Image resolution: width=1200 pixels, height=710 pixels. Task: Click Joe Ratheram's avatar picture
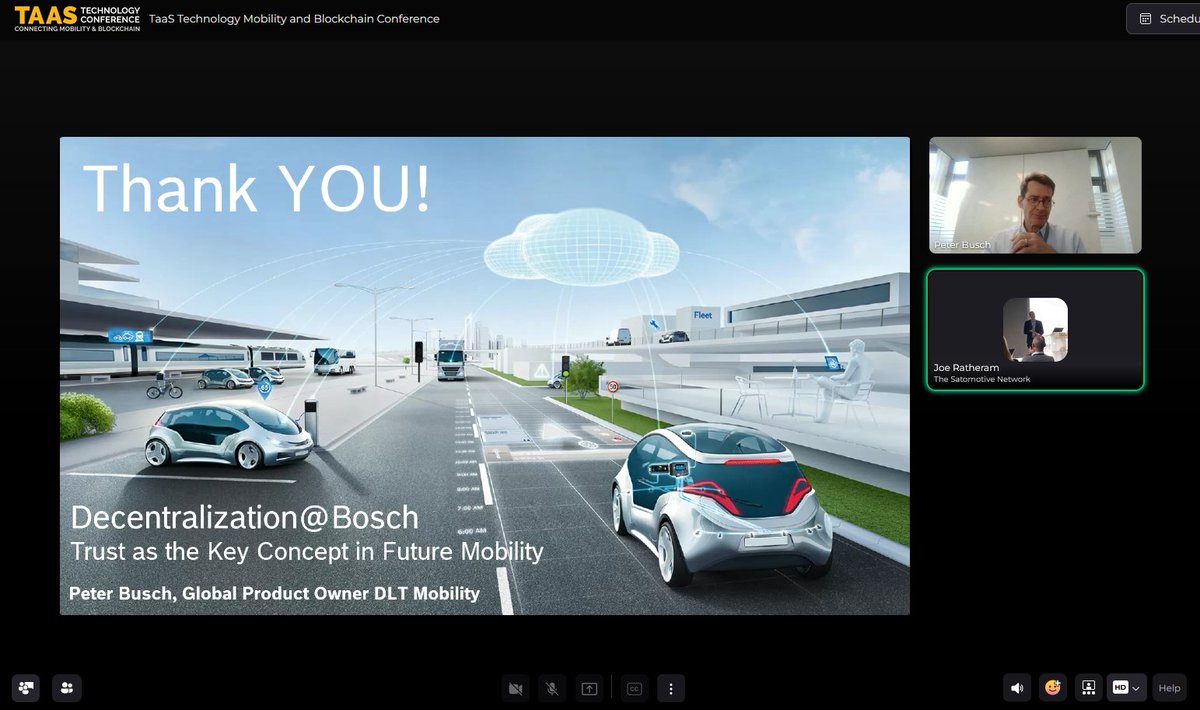click(x=1035, y=329)
